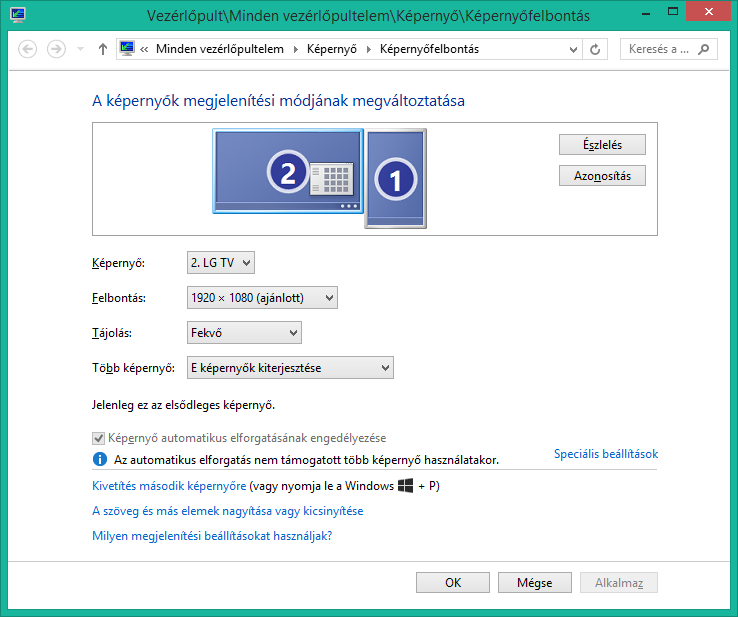738x617 pixels.
Task: Click the Azonosítás button
Action: pyautogui.click(x=602, y=176)
